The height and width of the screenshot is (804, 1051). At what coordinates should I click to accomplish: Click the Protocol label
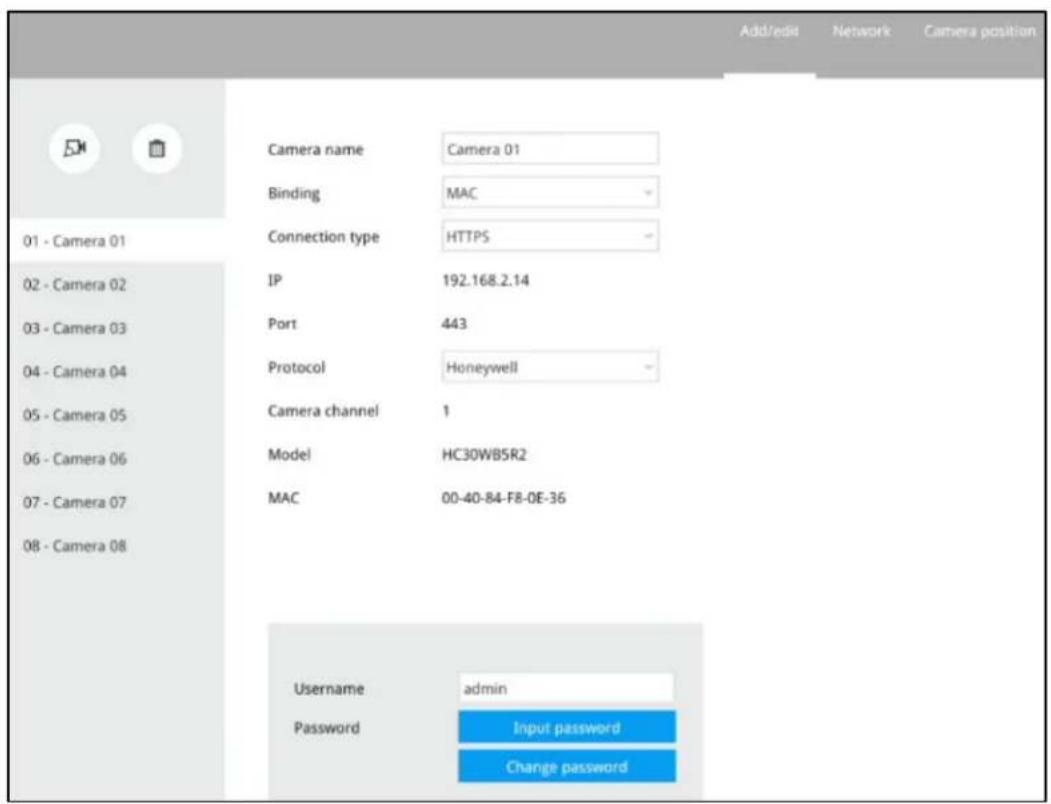296,367
